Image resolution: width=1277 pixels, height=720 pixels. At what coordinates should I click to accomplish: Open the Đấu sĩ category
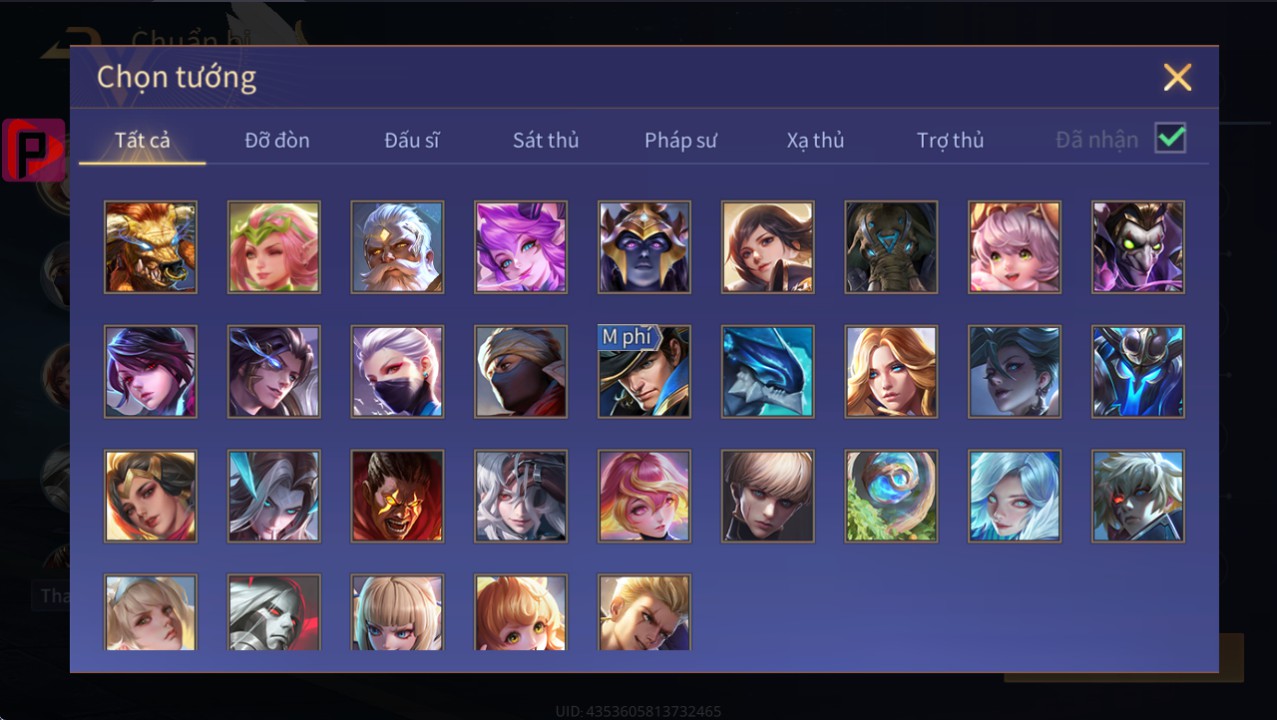click(x=412, y=140)
